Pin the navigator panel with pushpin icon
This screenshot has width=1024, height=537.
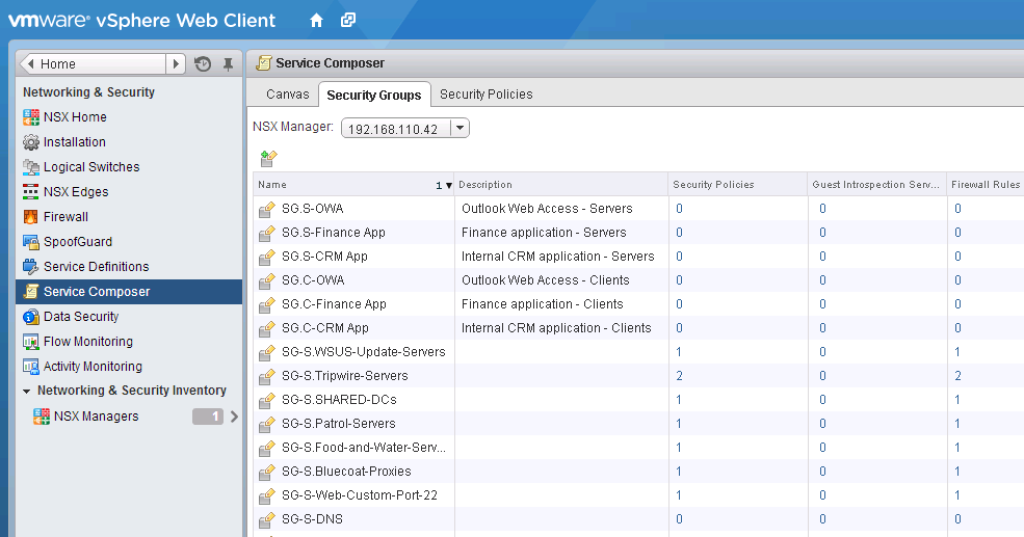(228, 64)
